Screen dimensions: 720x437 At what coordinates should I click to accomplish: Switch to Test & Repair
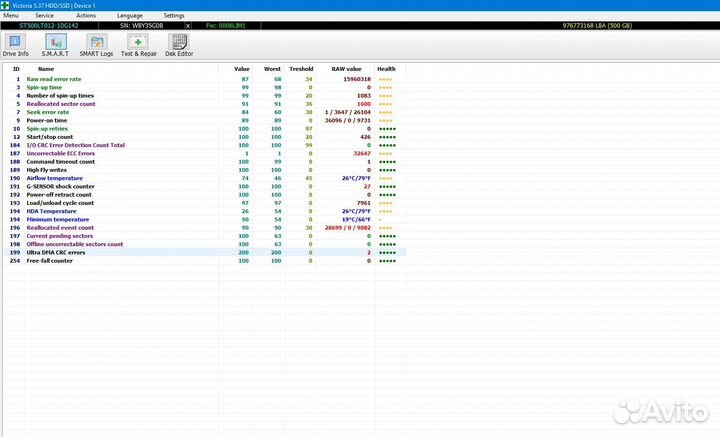pyautogui.click(x=137, y=44)
